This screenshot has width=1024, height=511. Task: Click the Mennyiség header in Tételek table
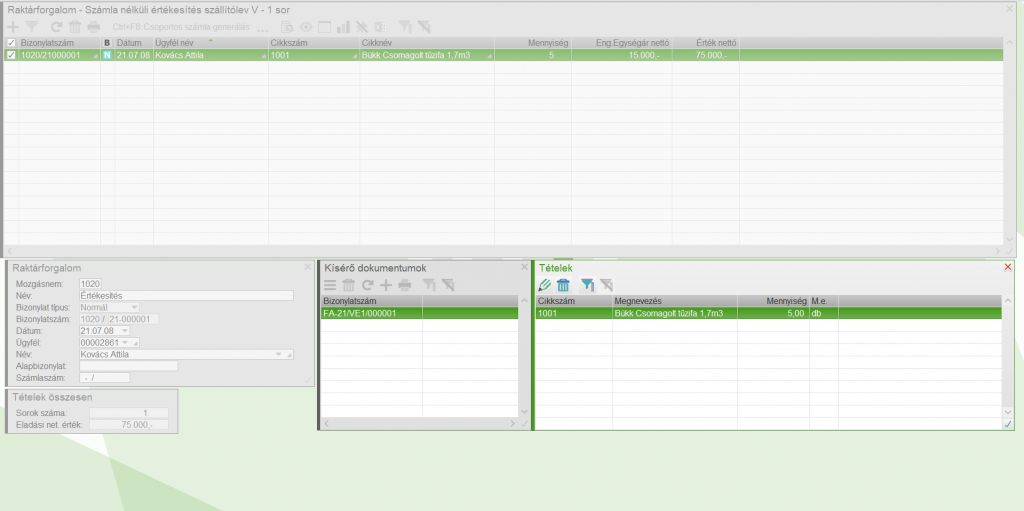(772, 300)
